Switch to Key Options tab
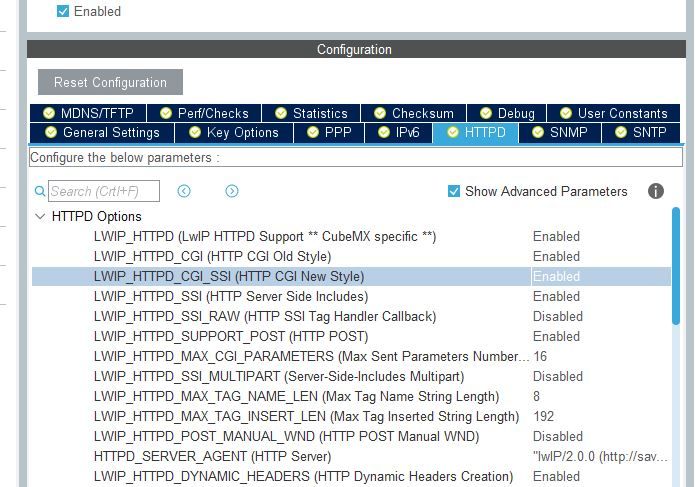 (234, 133)
